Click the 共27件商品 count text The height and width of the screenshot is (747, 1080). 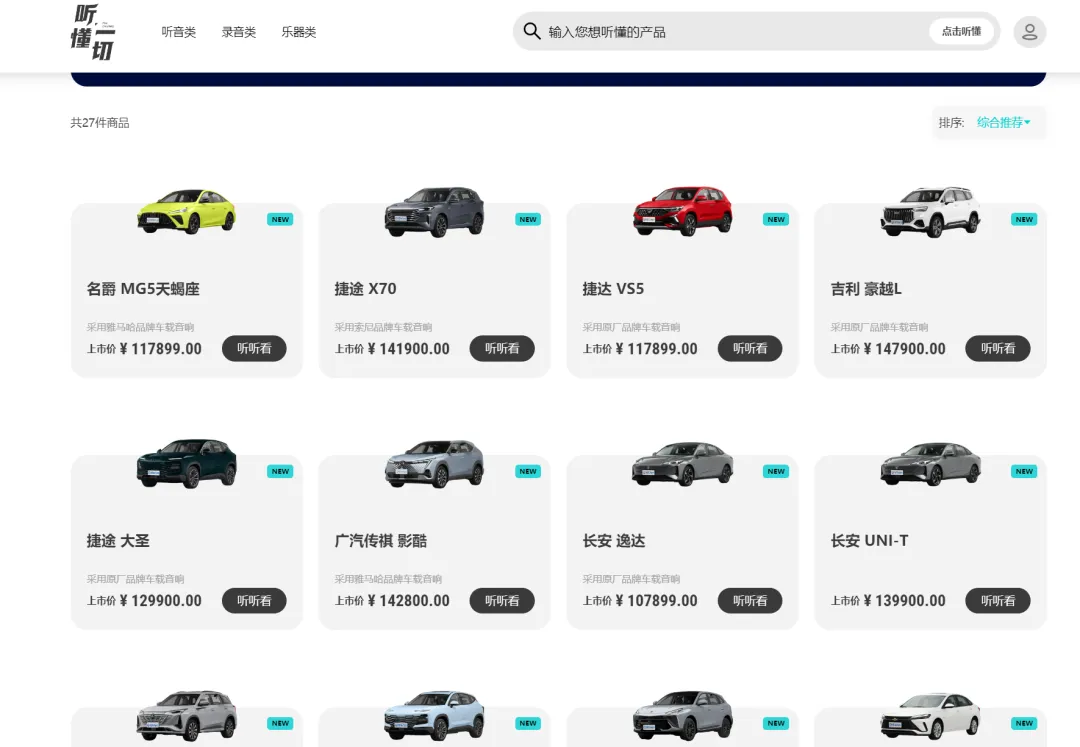coord(100,123)
